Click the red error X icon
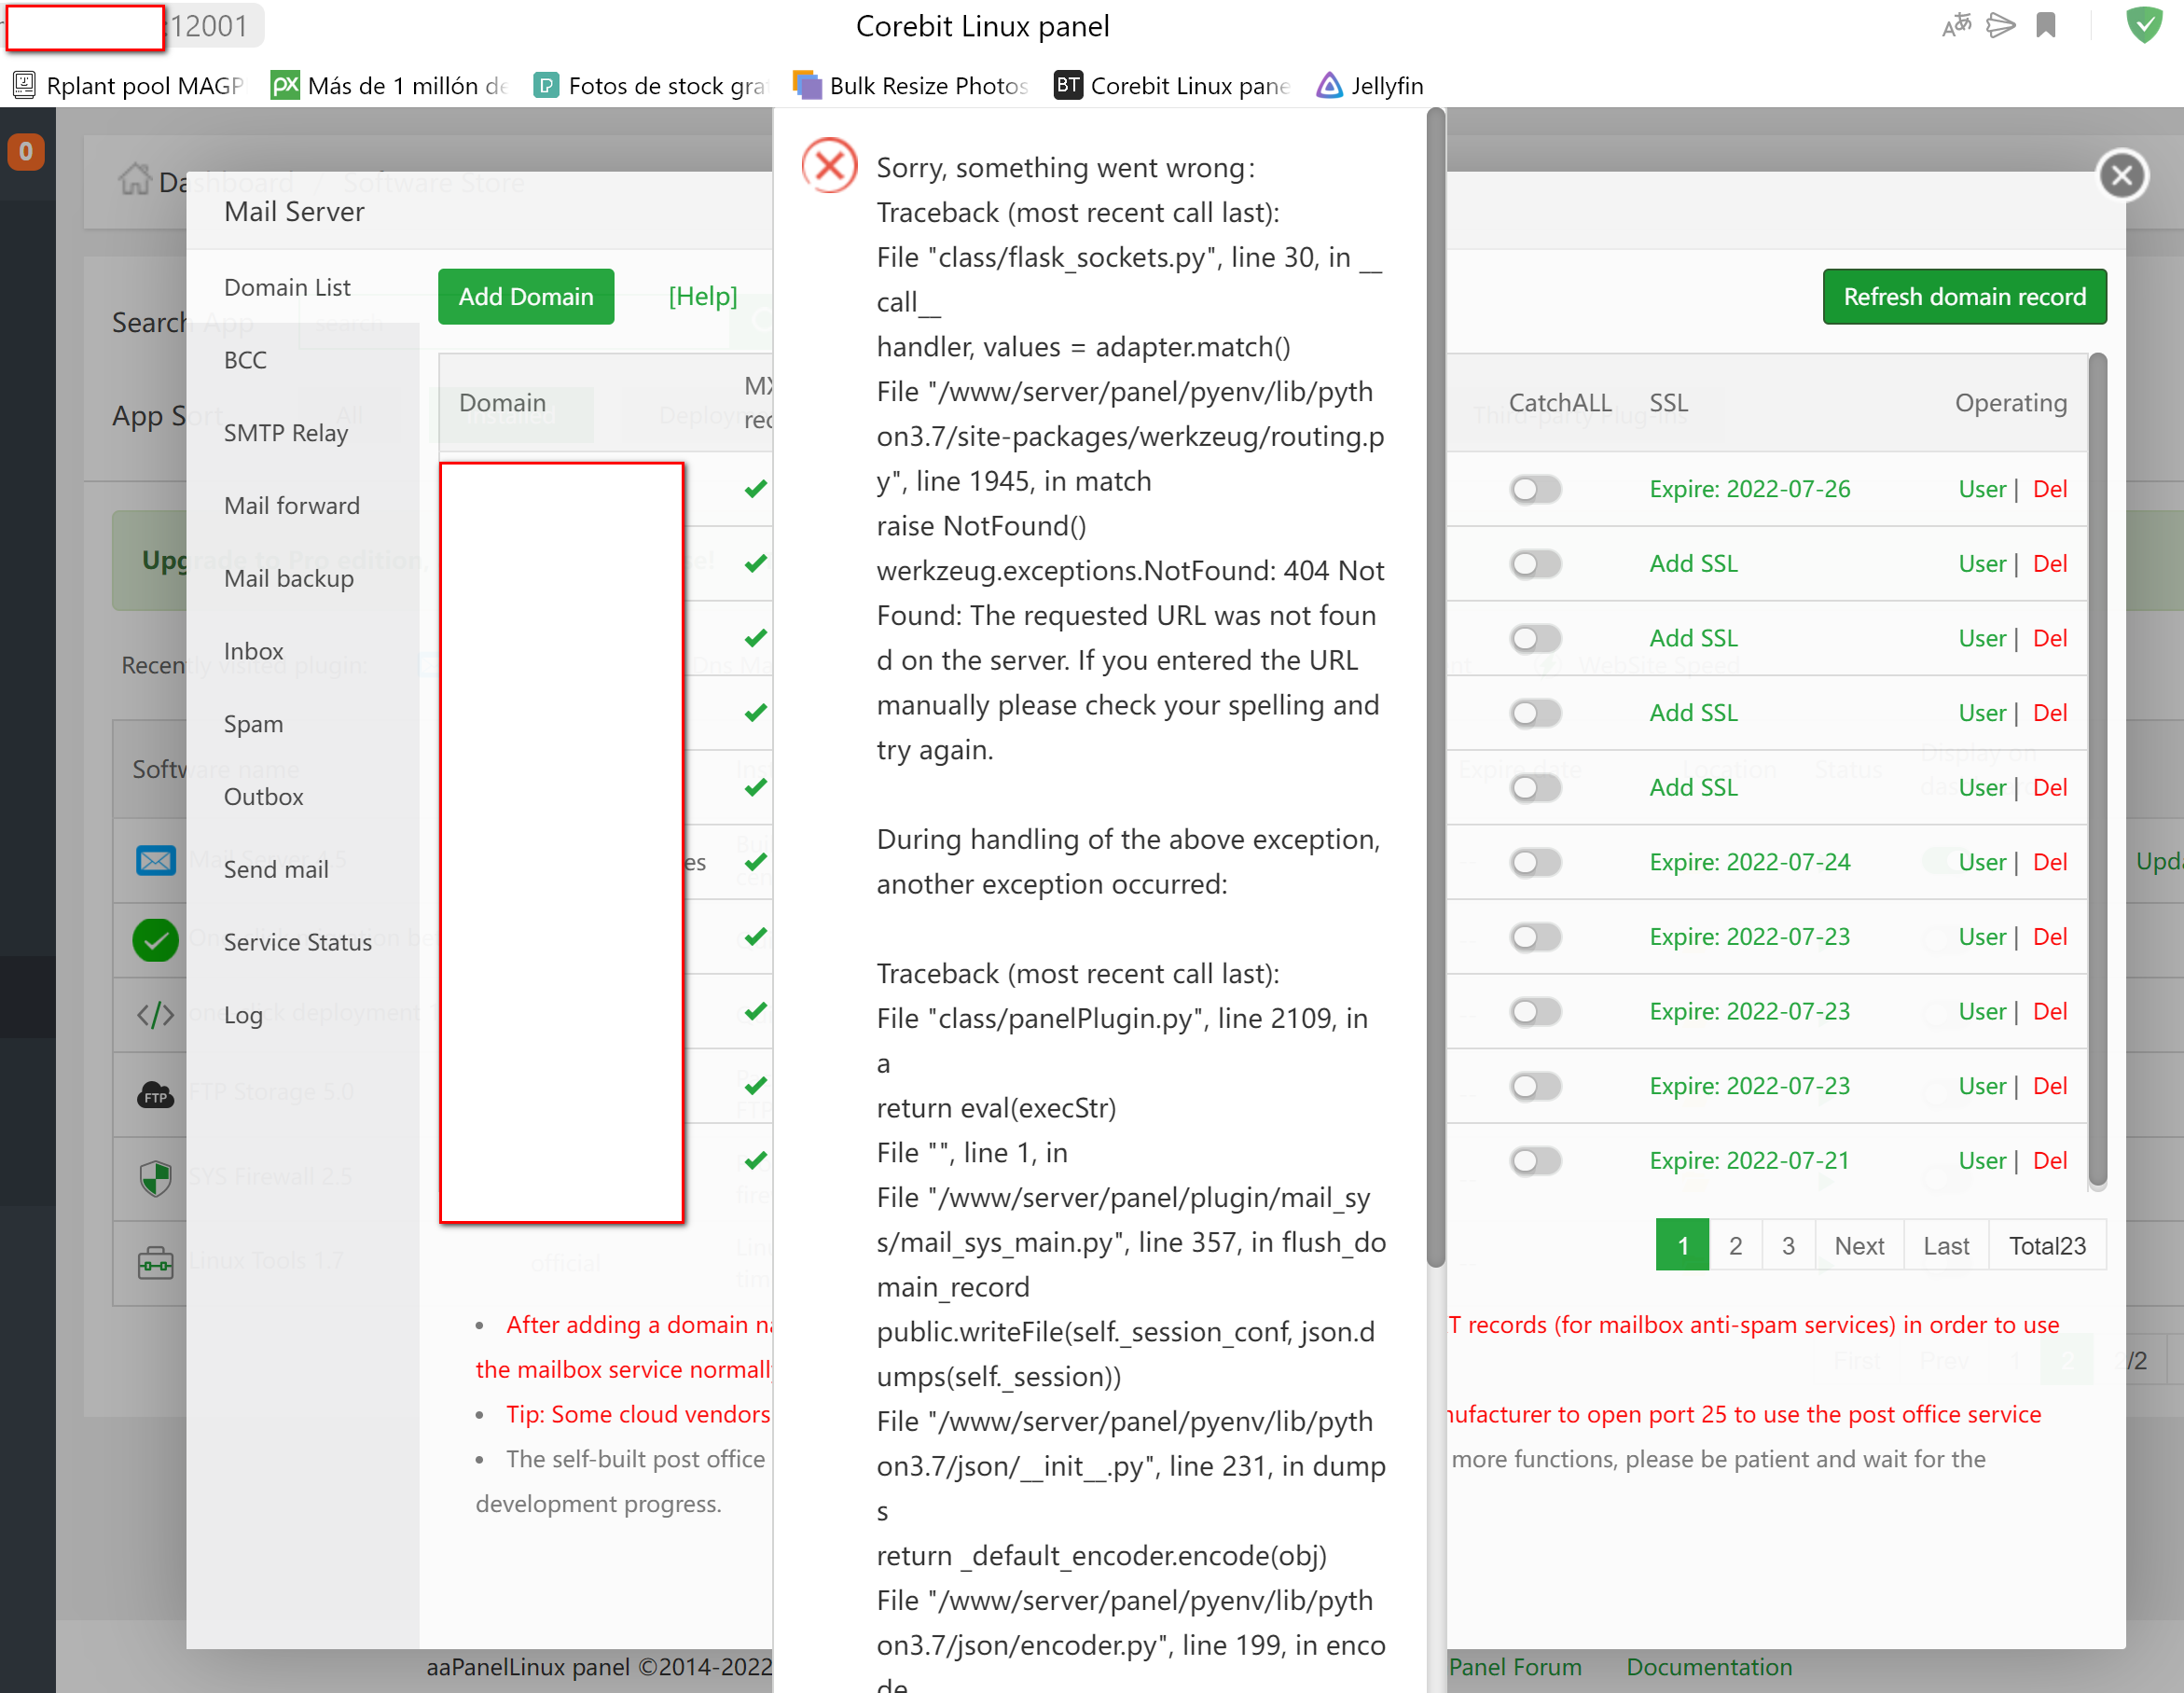 point(829,166)
